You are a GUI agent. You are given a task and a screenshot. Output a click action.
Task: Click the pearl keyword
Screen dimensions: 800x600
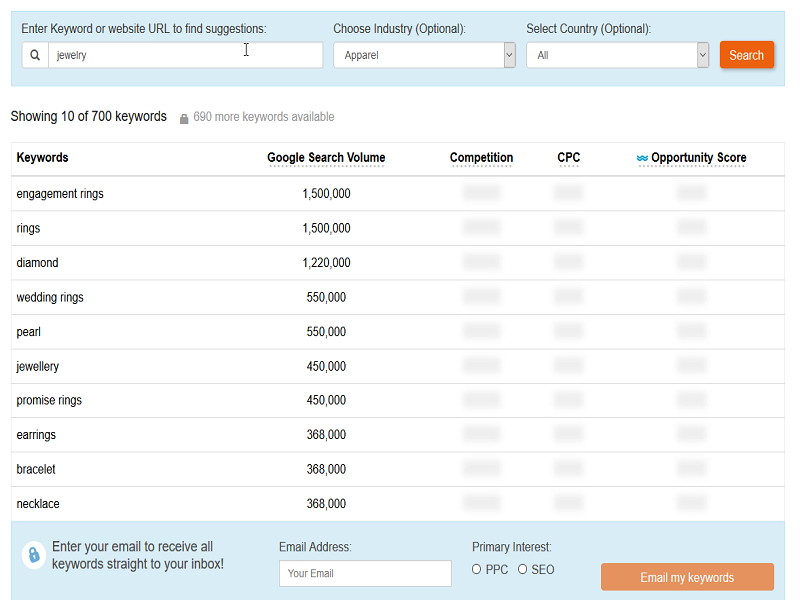pos(29,332)
